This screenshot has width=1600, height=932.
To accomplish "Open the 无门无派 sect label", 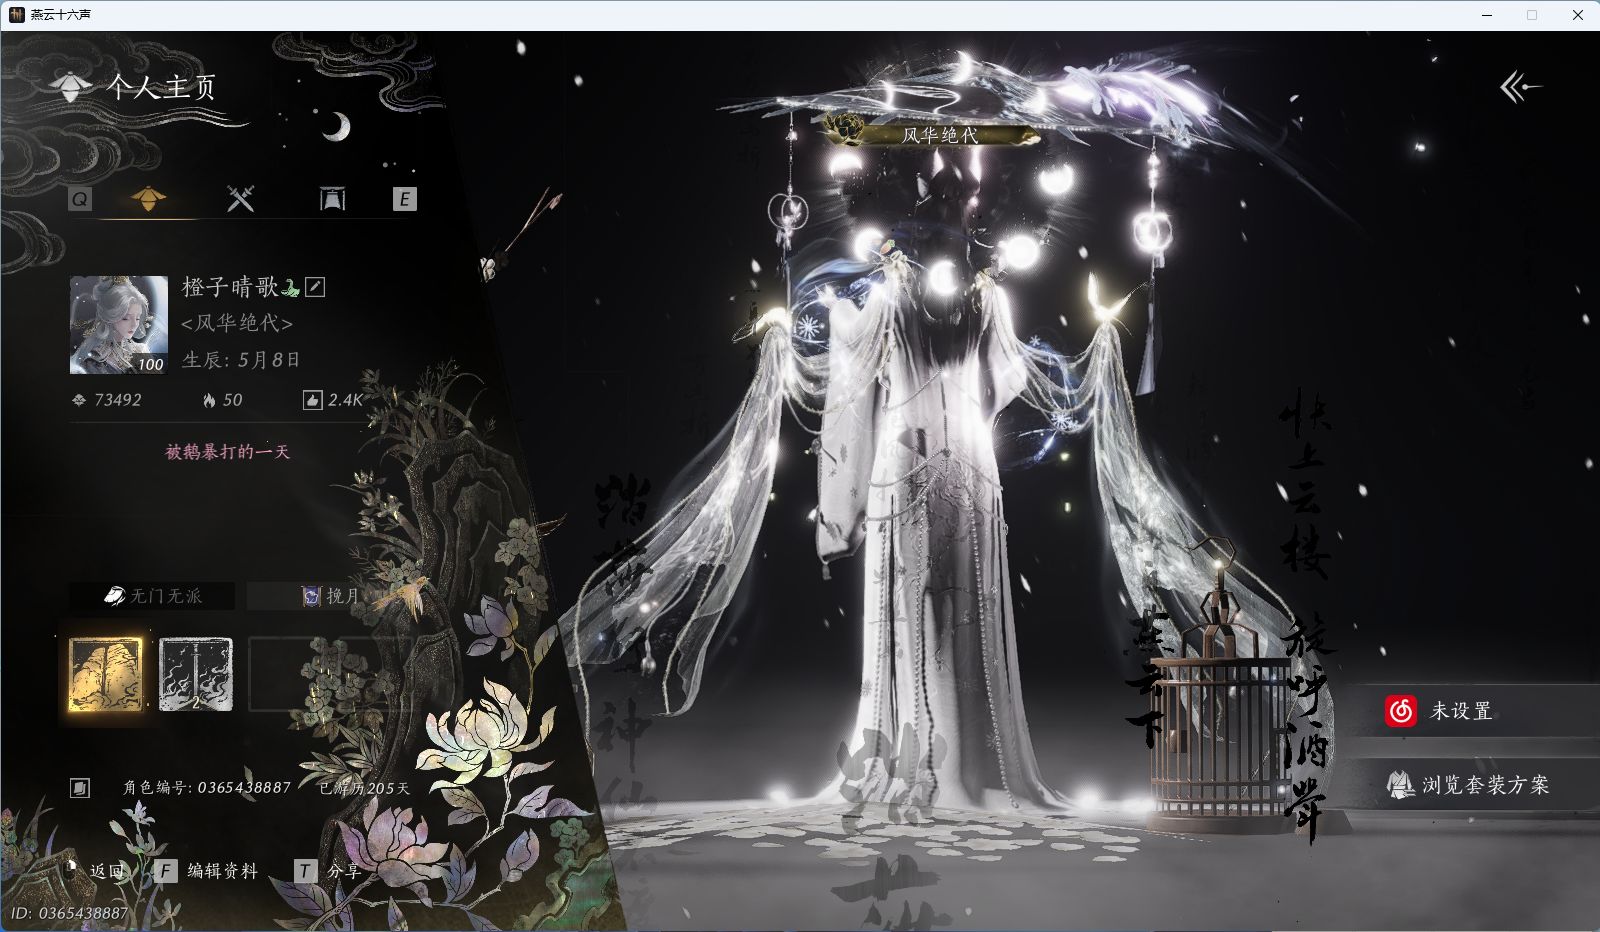I will tap(153, 596).
